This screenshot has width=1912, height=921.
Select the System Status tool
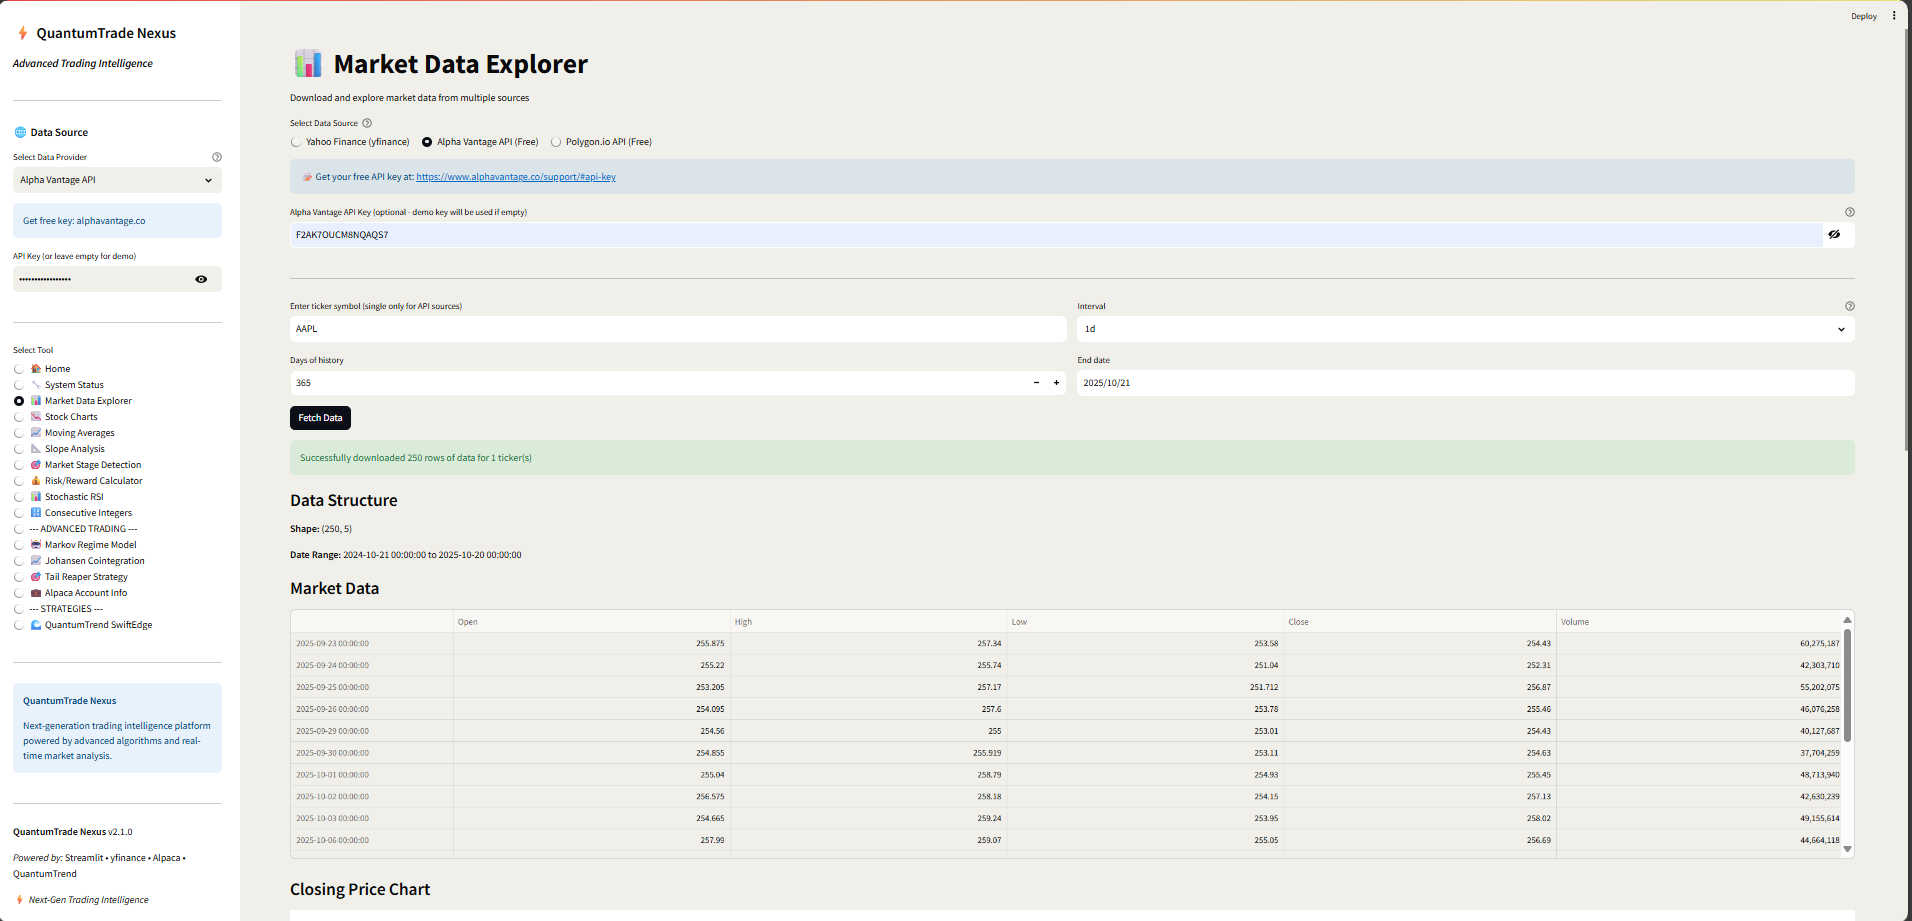[x=59, y=385]
